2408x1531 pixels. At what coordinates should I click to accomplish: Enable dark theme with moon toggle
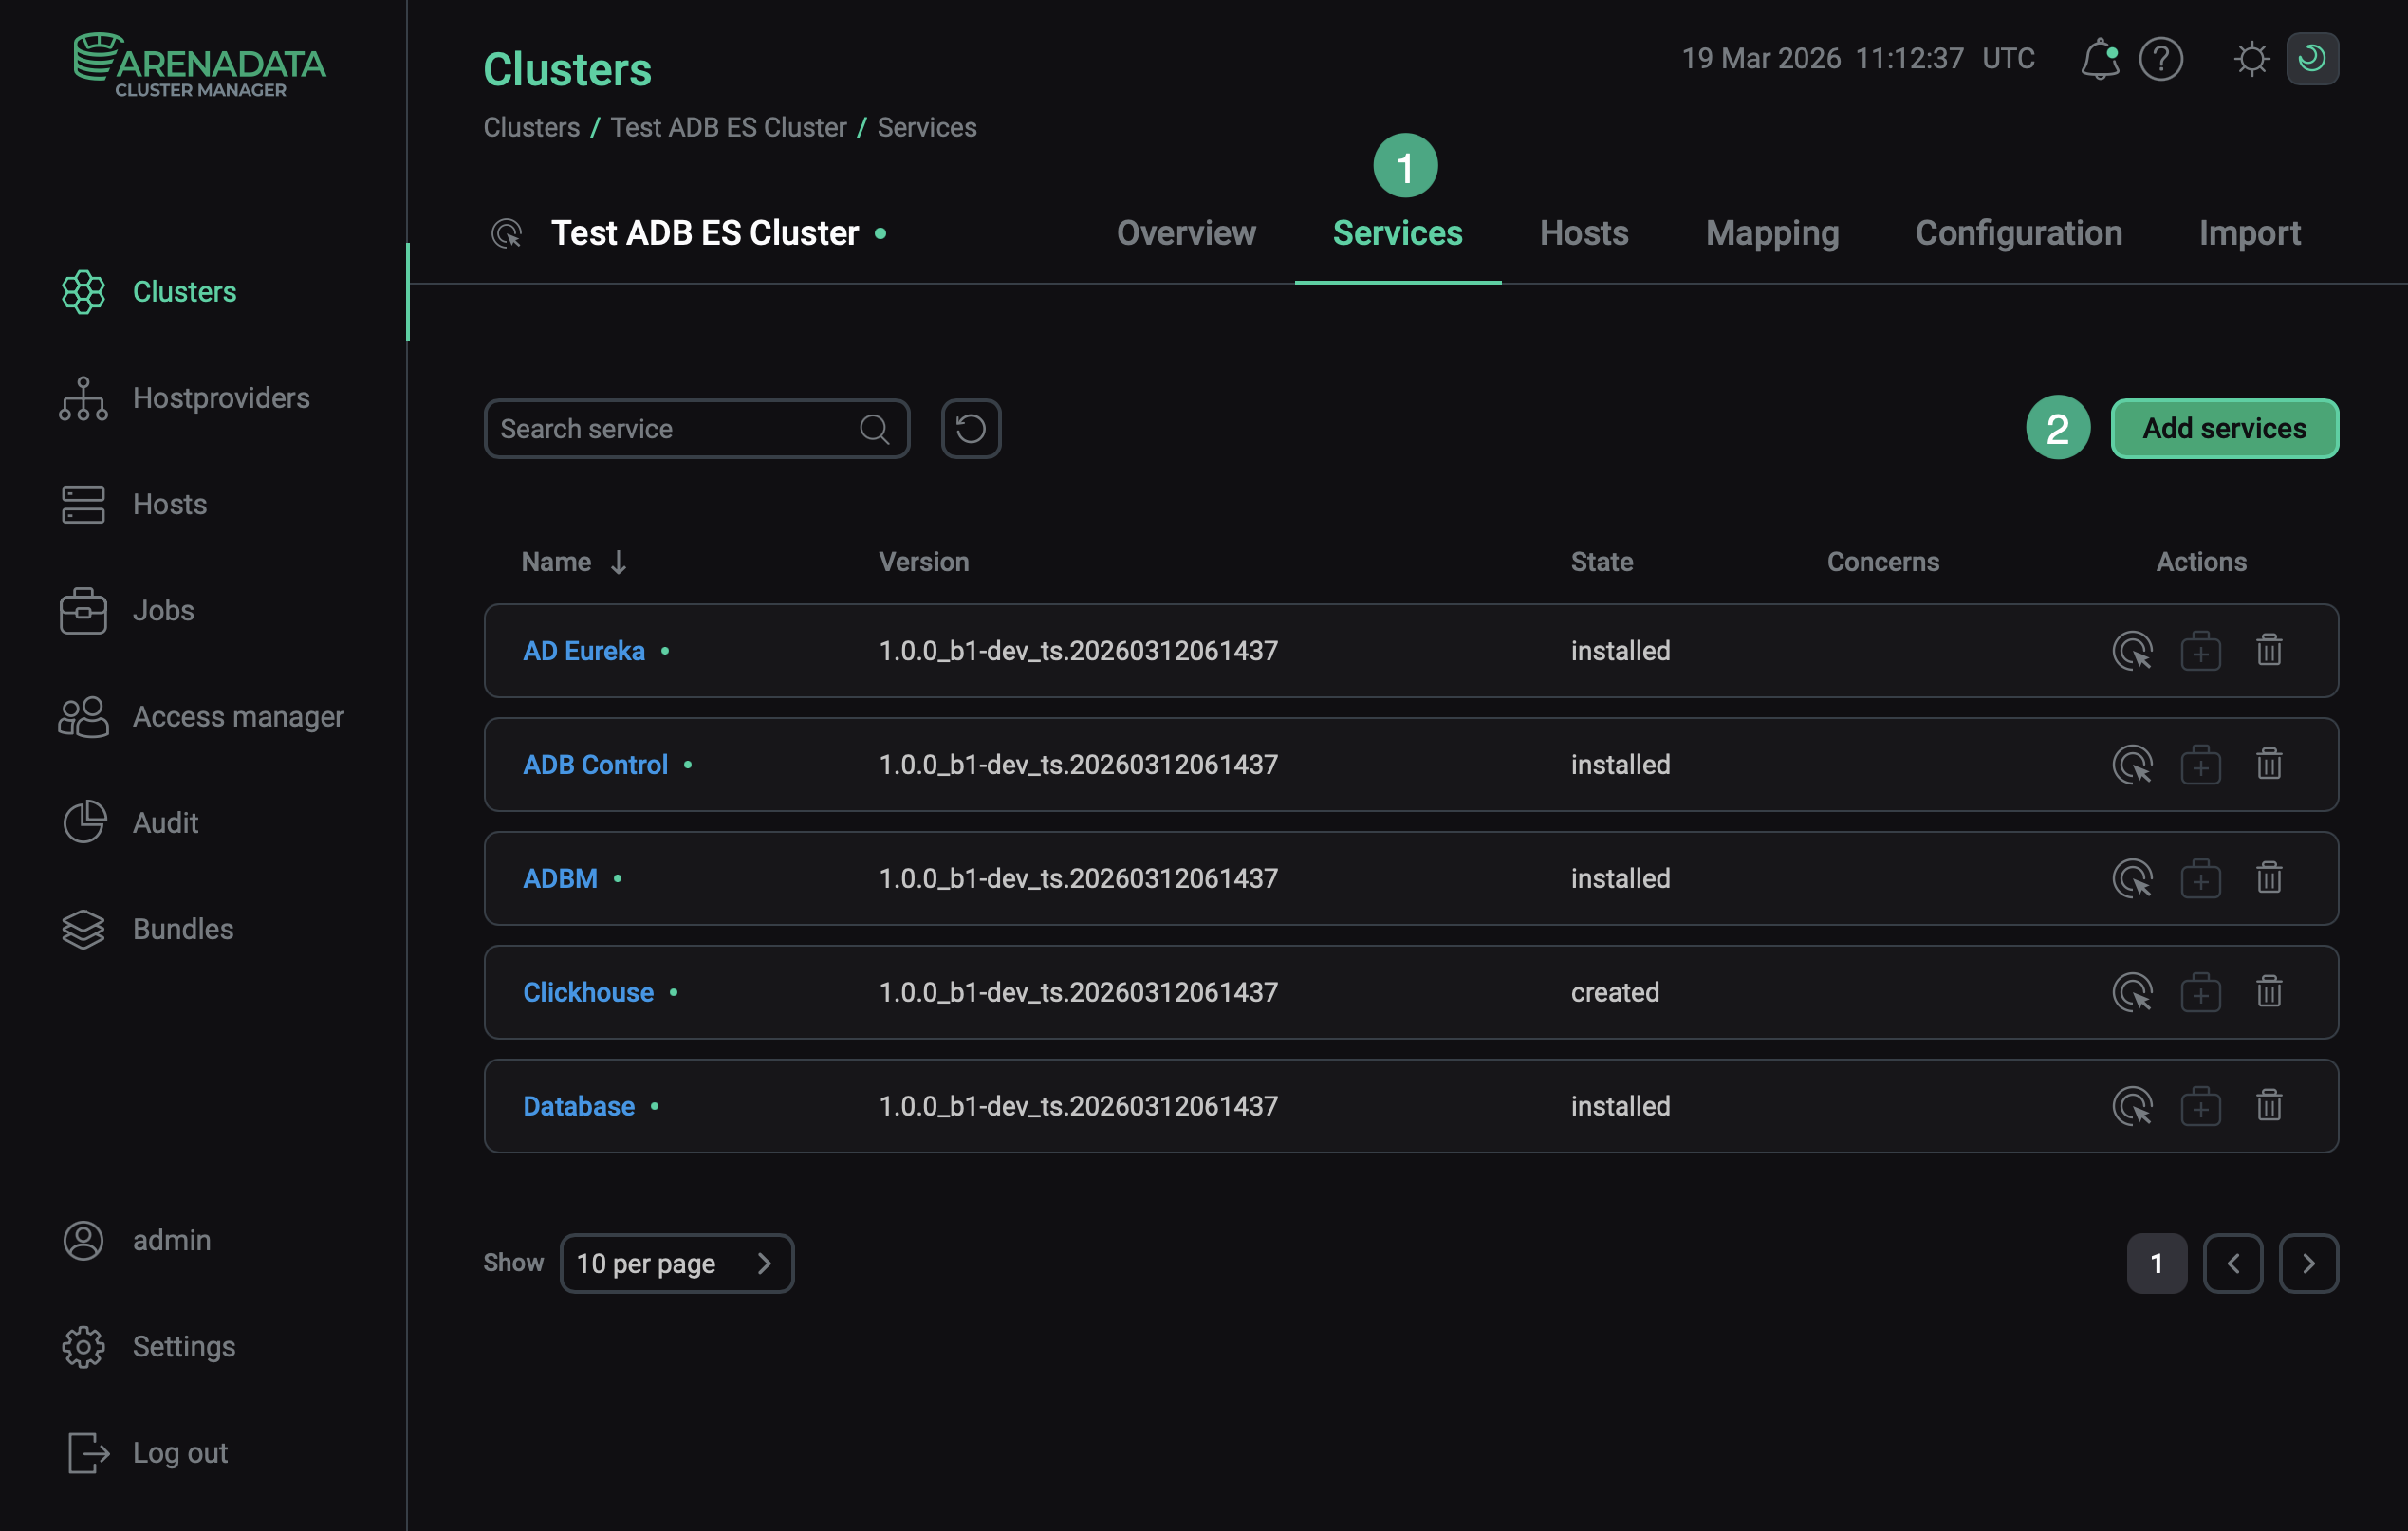pyautogui.click(x=2311, y=59)
